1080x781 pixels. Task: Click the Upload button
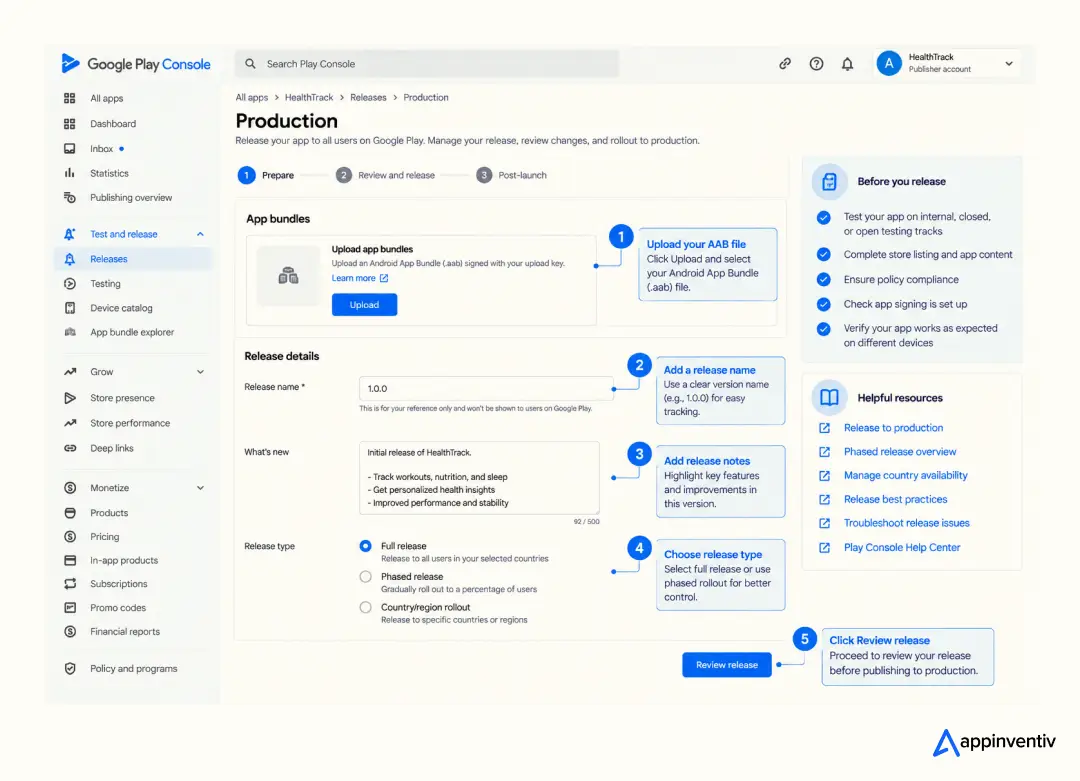click(x=364, y=304)
